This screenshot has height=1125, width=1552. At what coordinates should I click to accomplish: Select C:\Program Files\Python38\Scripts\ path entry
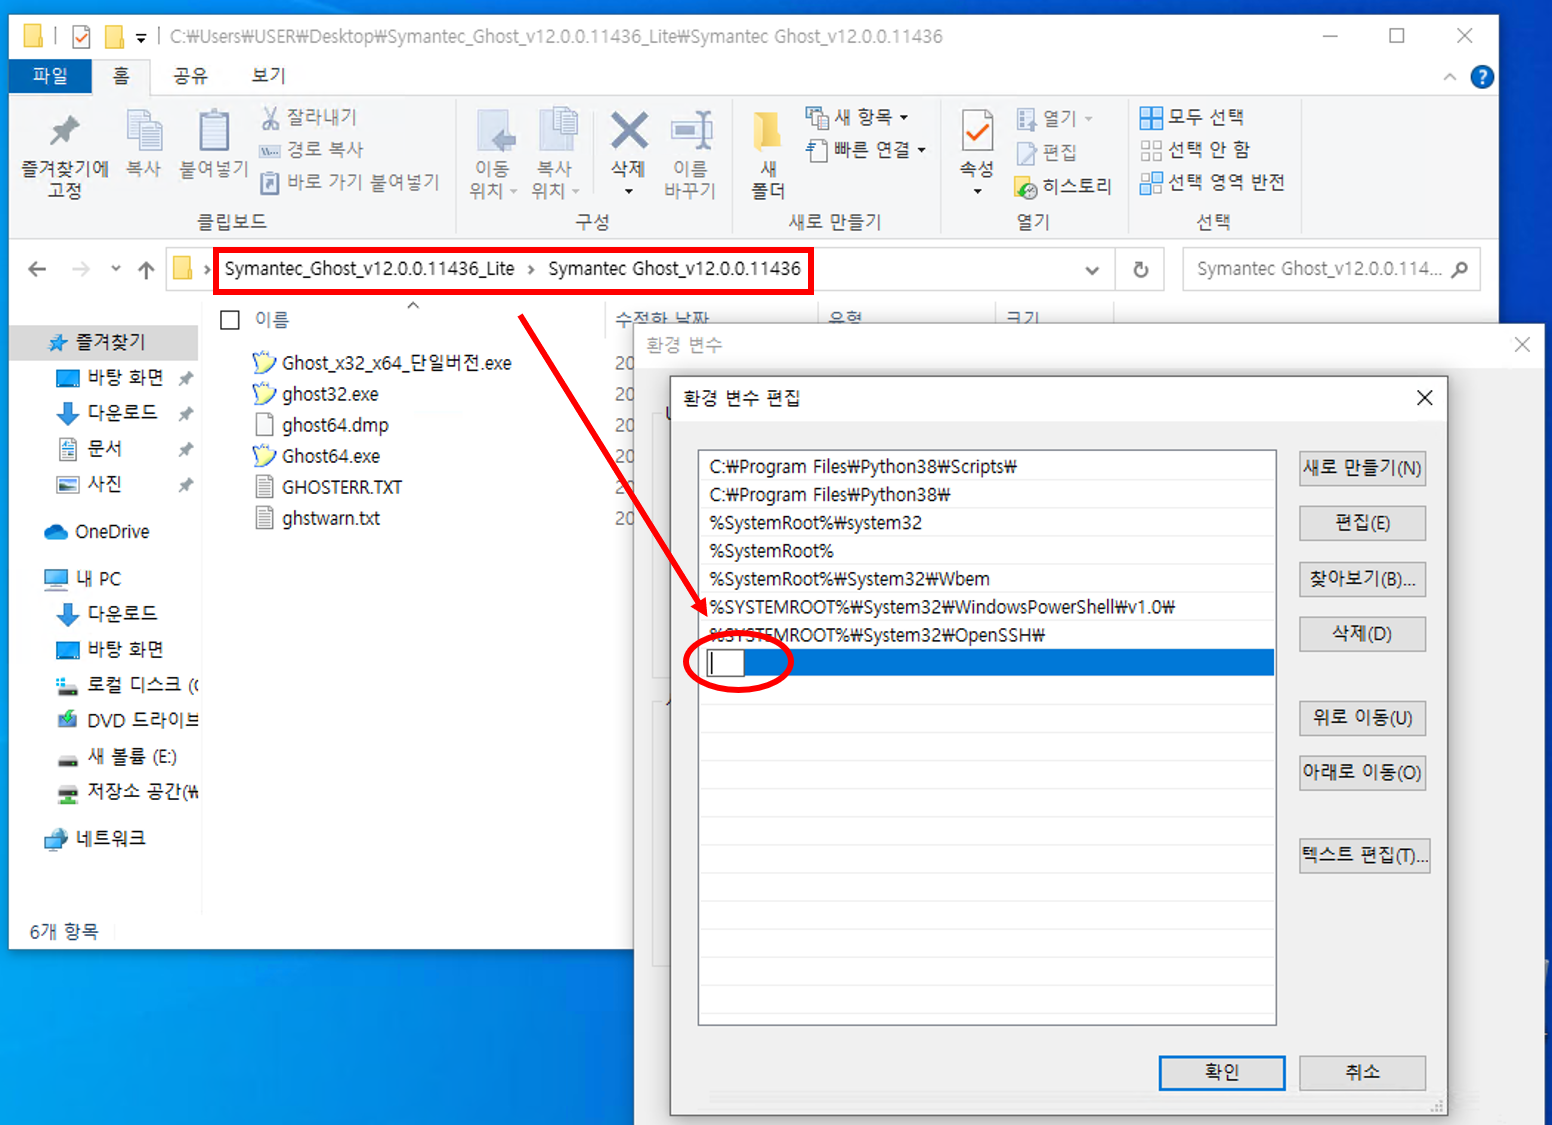pos(987,467)
